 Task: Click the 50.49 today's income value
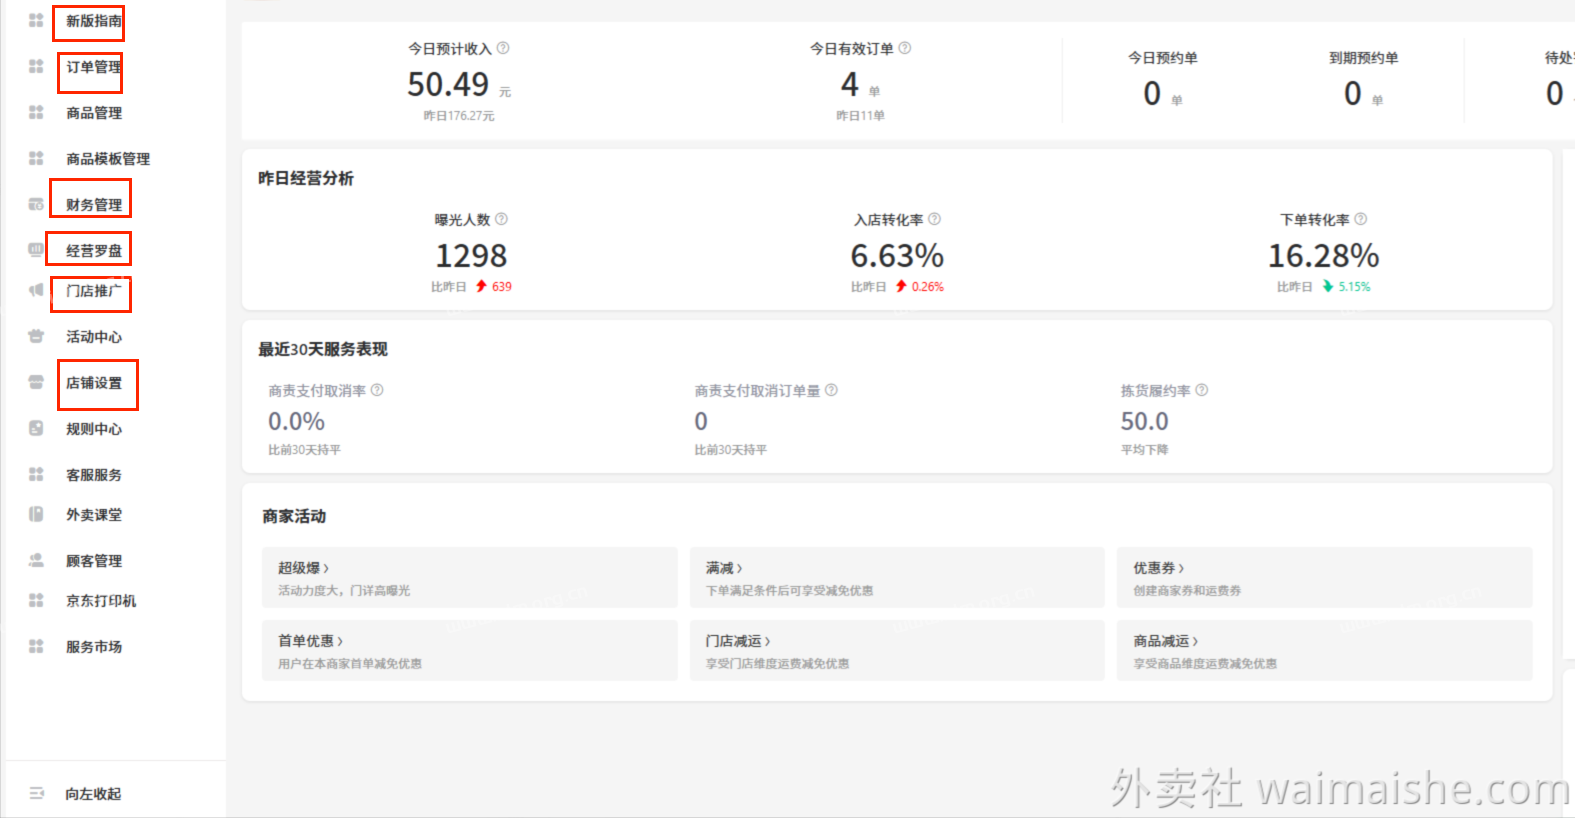point(448,84)
